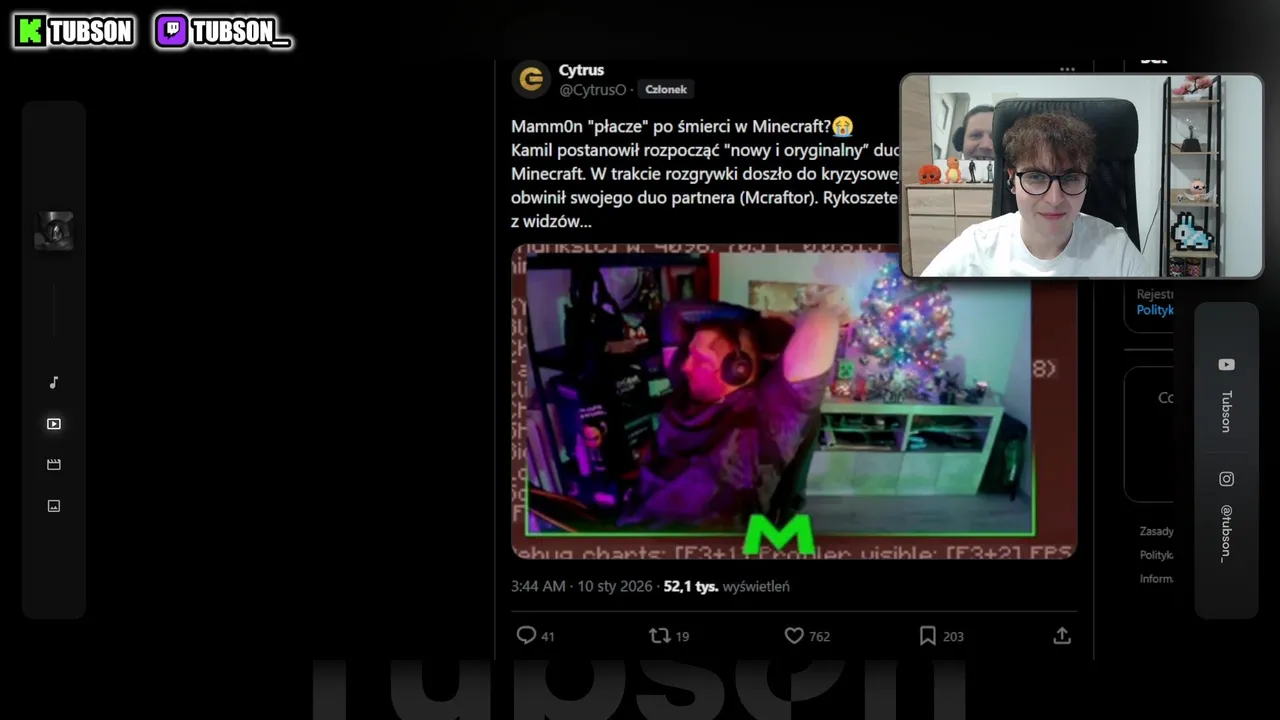
Task: Click the Polityk link in the right column
Action: [1155, 310]
